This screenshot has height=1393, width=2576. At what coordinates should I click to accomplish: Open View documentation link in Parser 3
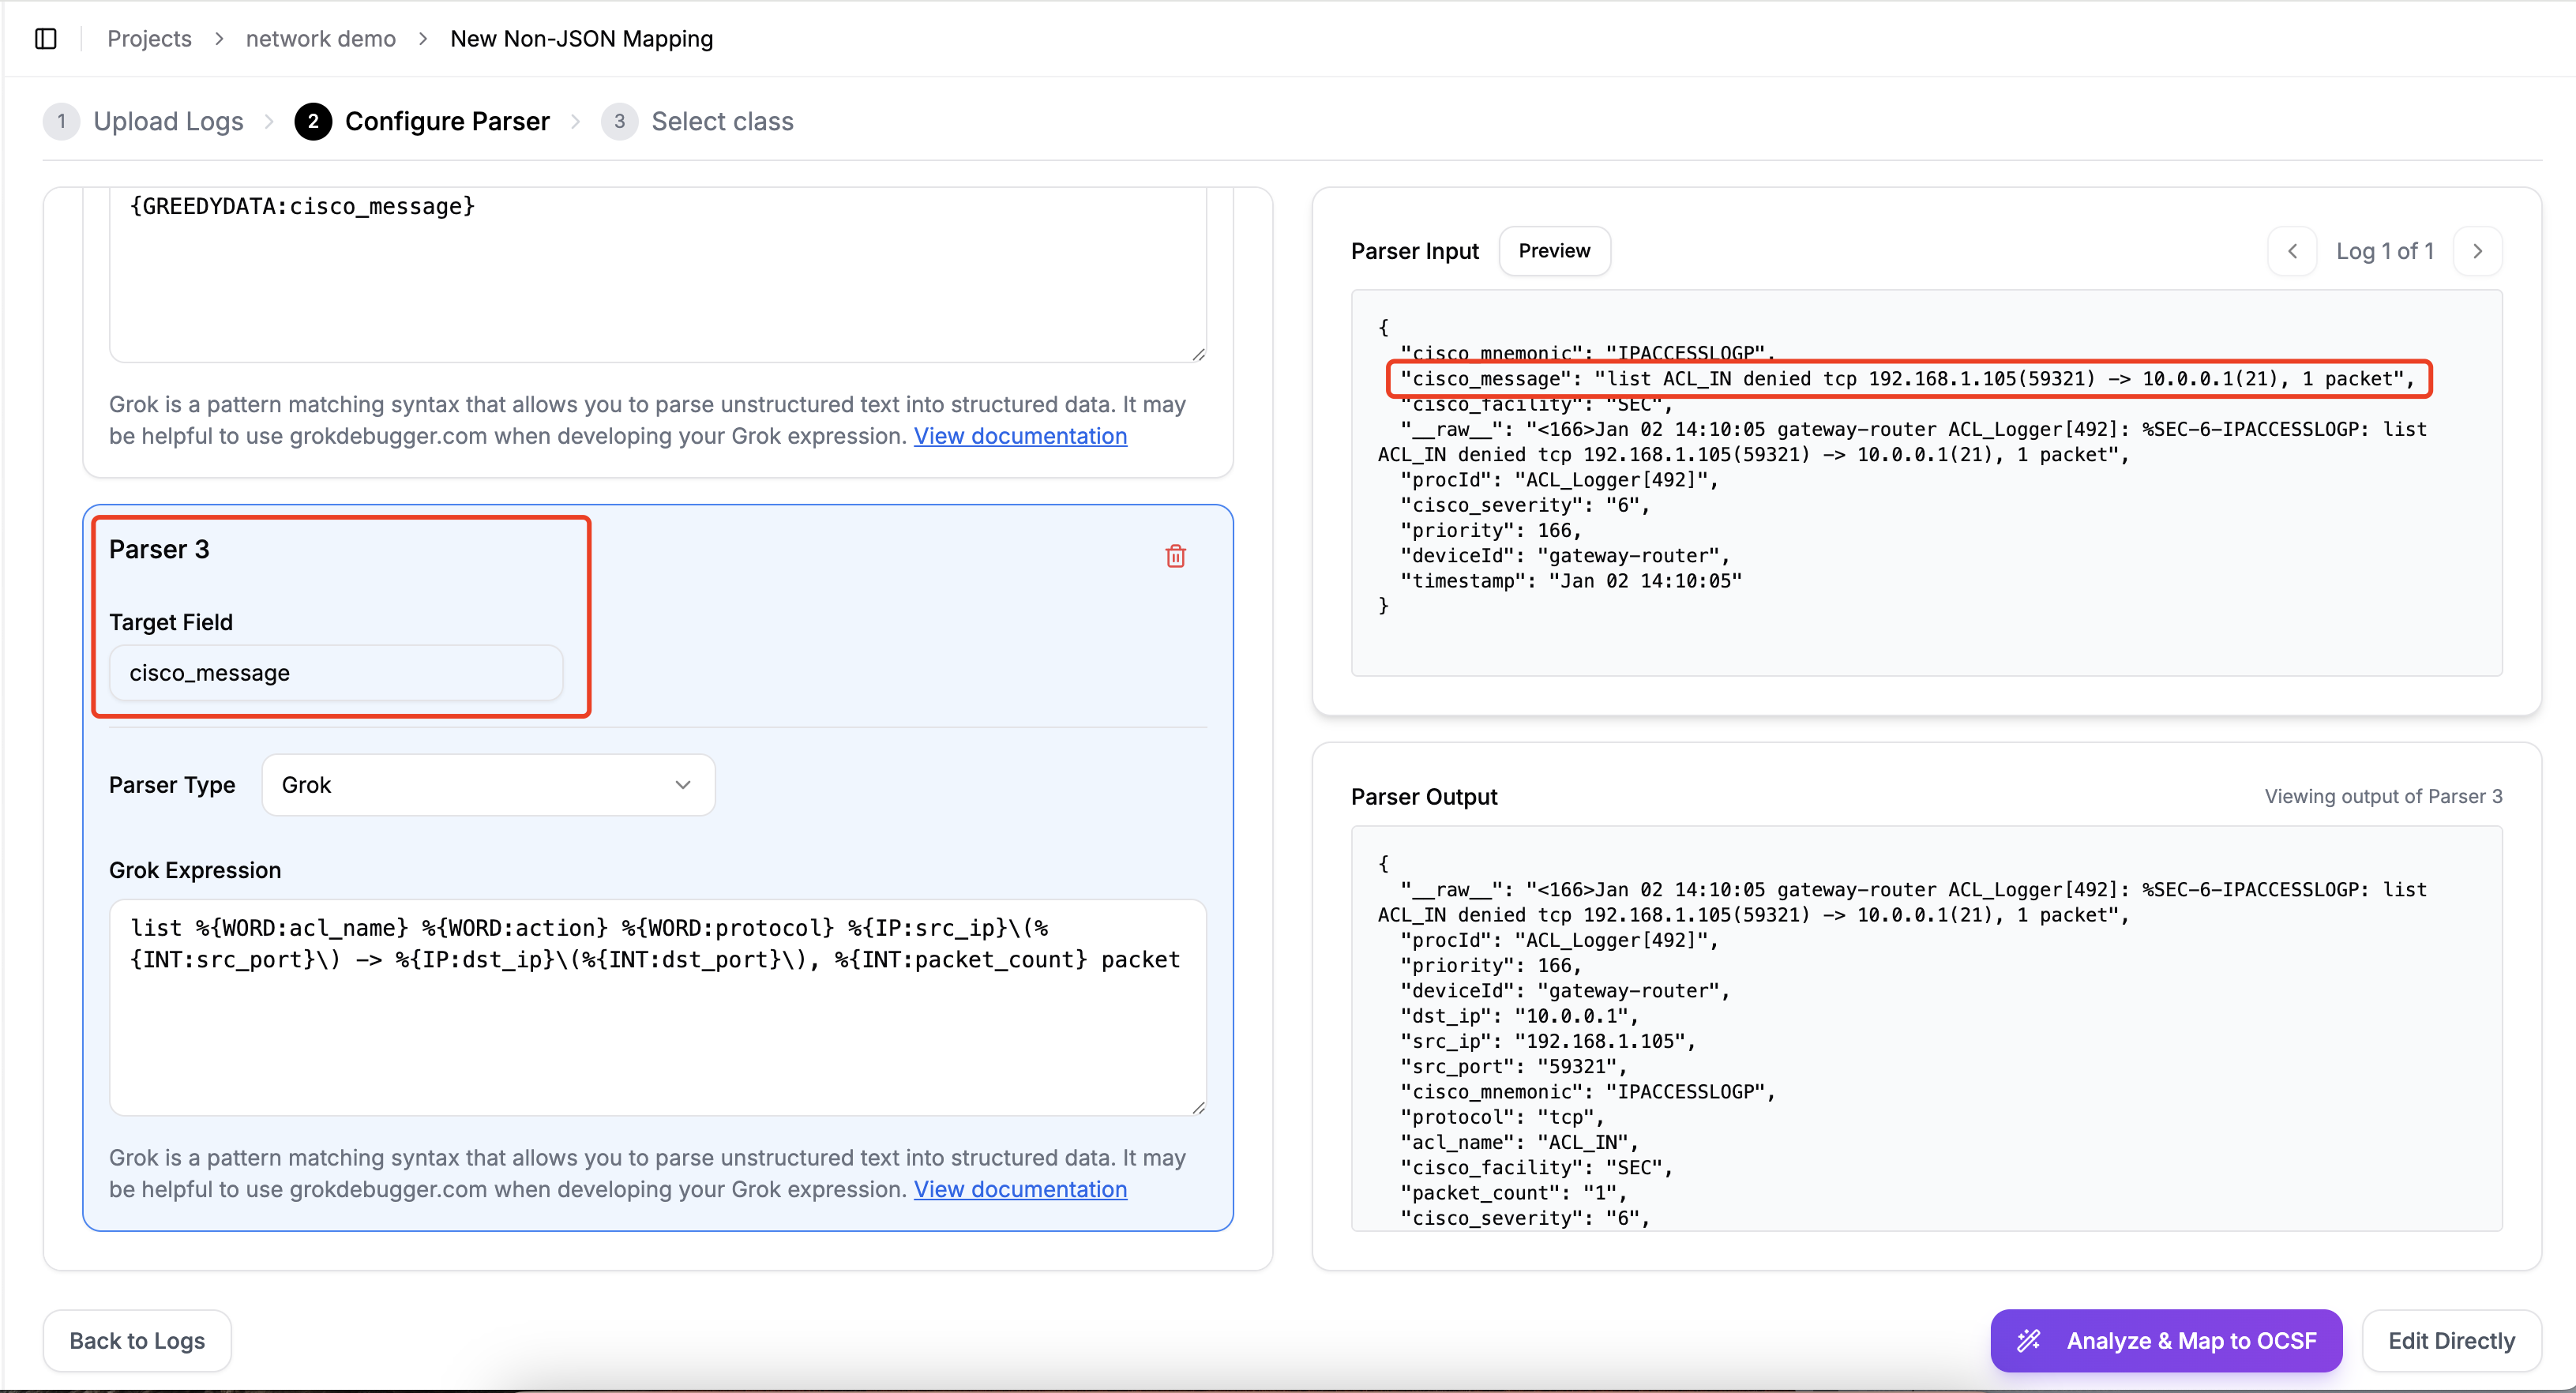[x=1020, y=1189]
